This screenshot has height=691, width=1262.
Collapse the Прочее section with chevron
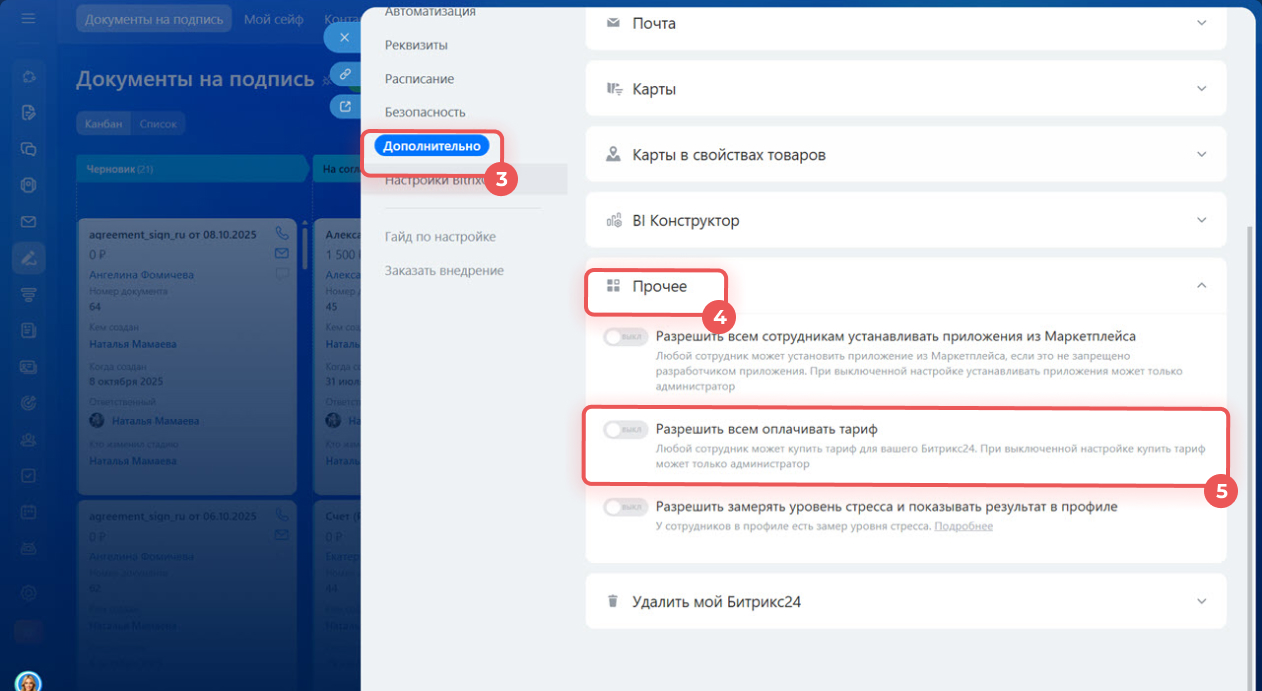(1202, 286)
